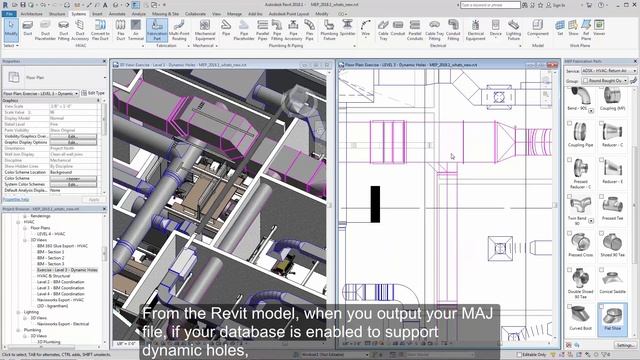This screenshot has width=640, height=360.
Task: Select the Mechanical Equipment tool
Action: pyautogui.click(x=205, y=30)
